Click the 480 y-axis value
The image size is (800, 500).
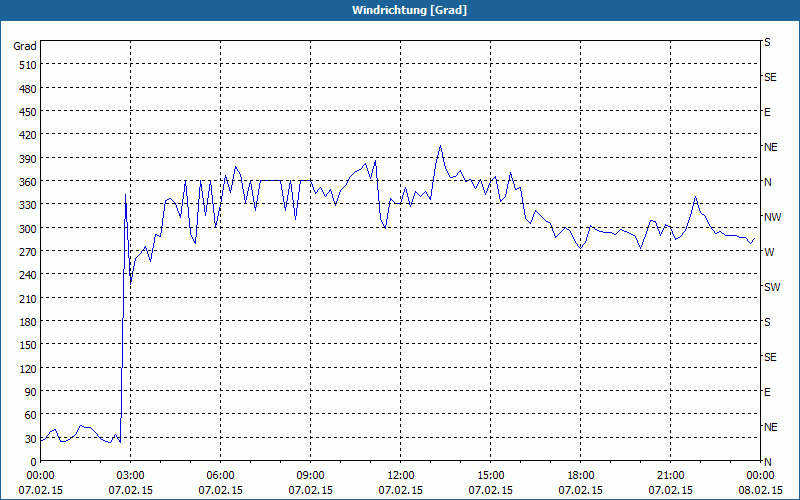pos(28,89)
